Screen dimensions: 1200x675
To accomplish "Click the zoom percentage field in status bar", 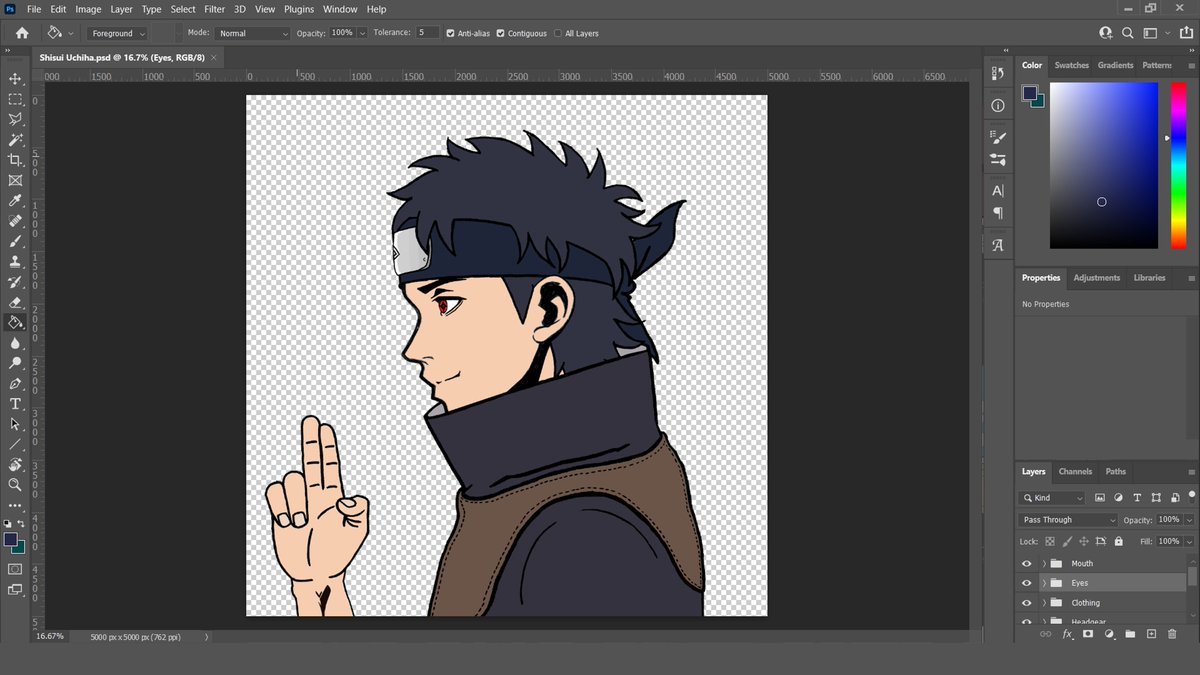I will click(x=50, y=636).
